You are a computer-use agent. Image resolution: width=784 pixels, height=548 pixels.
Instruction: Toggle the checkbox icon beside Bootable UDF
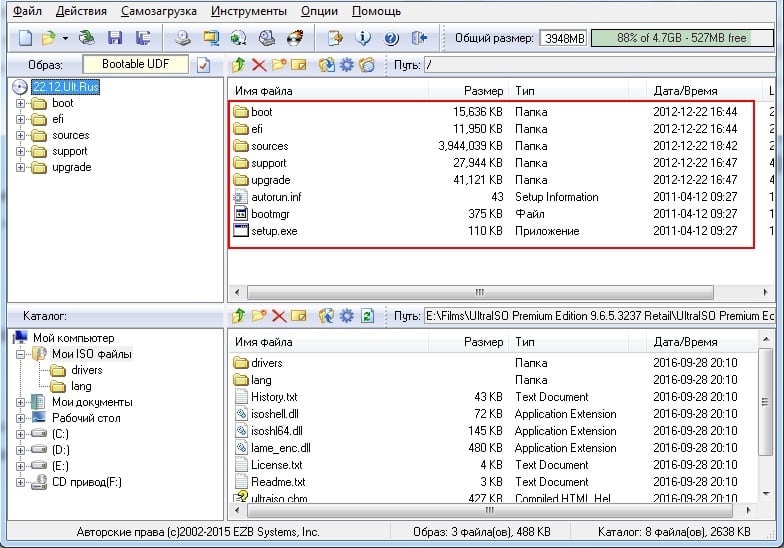[204, 65]
